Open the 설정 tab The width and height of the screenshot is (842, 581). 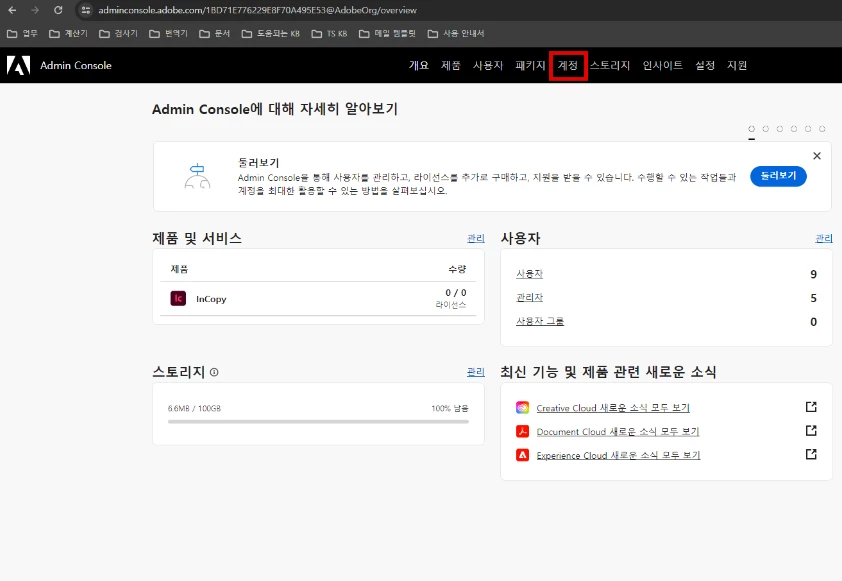pos(705,66)
